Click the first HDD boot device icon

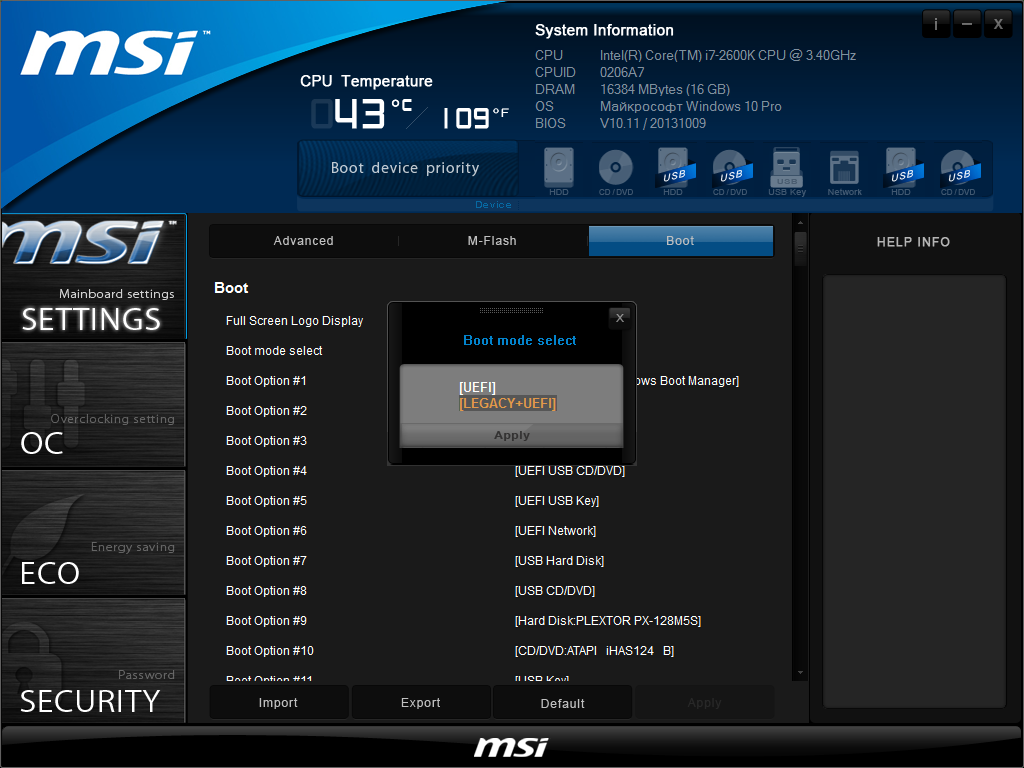558,172
